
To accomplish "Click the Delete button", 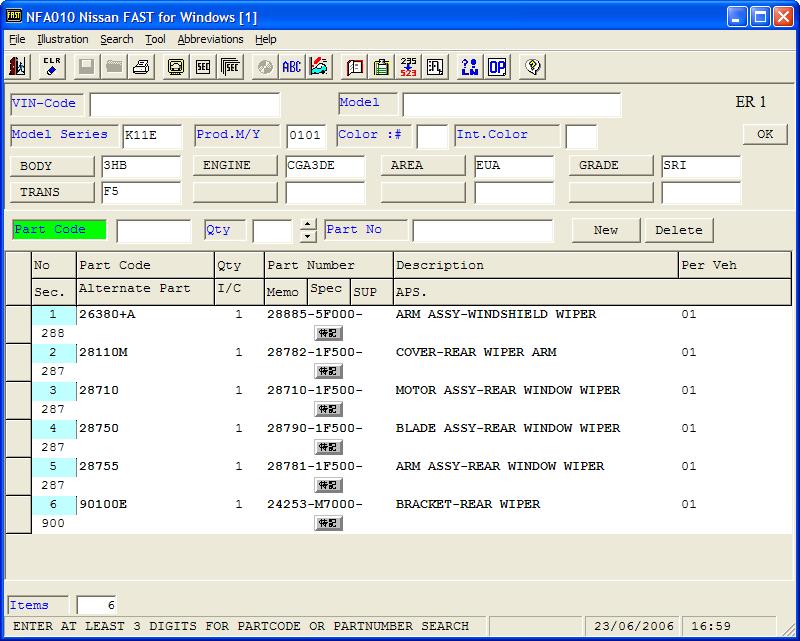I will point(679,230).
